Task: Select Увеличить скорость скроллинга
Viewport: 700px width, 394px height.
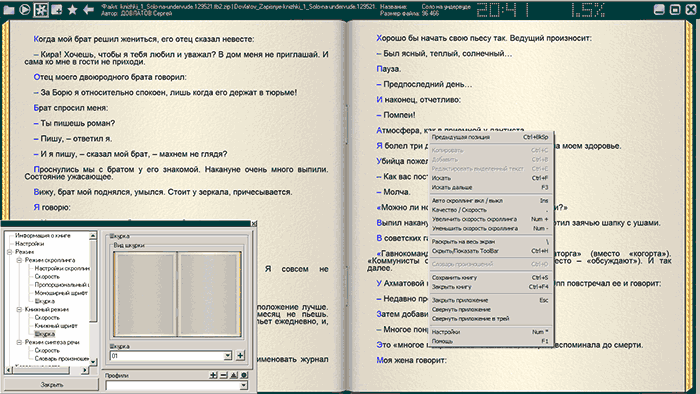Action: coord(490,219)
